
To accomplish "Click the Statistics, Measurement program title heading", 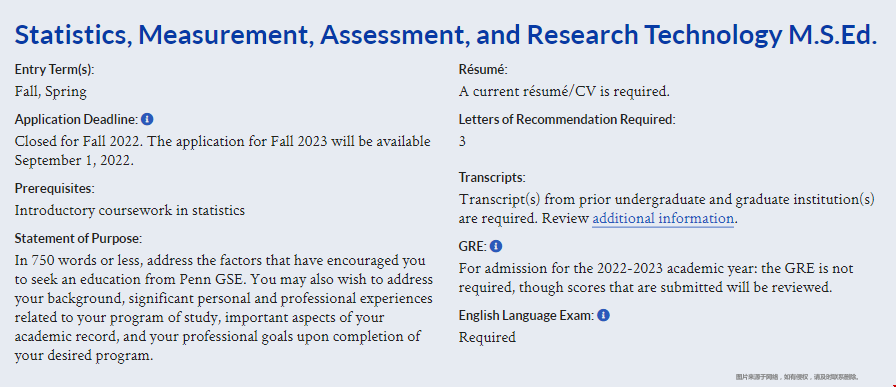I will [445, 35].
